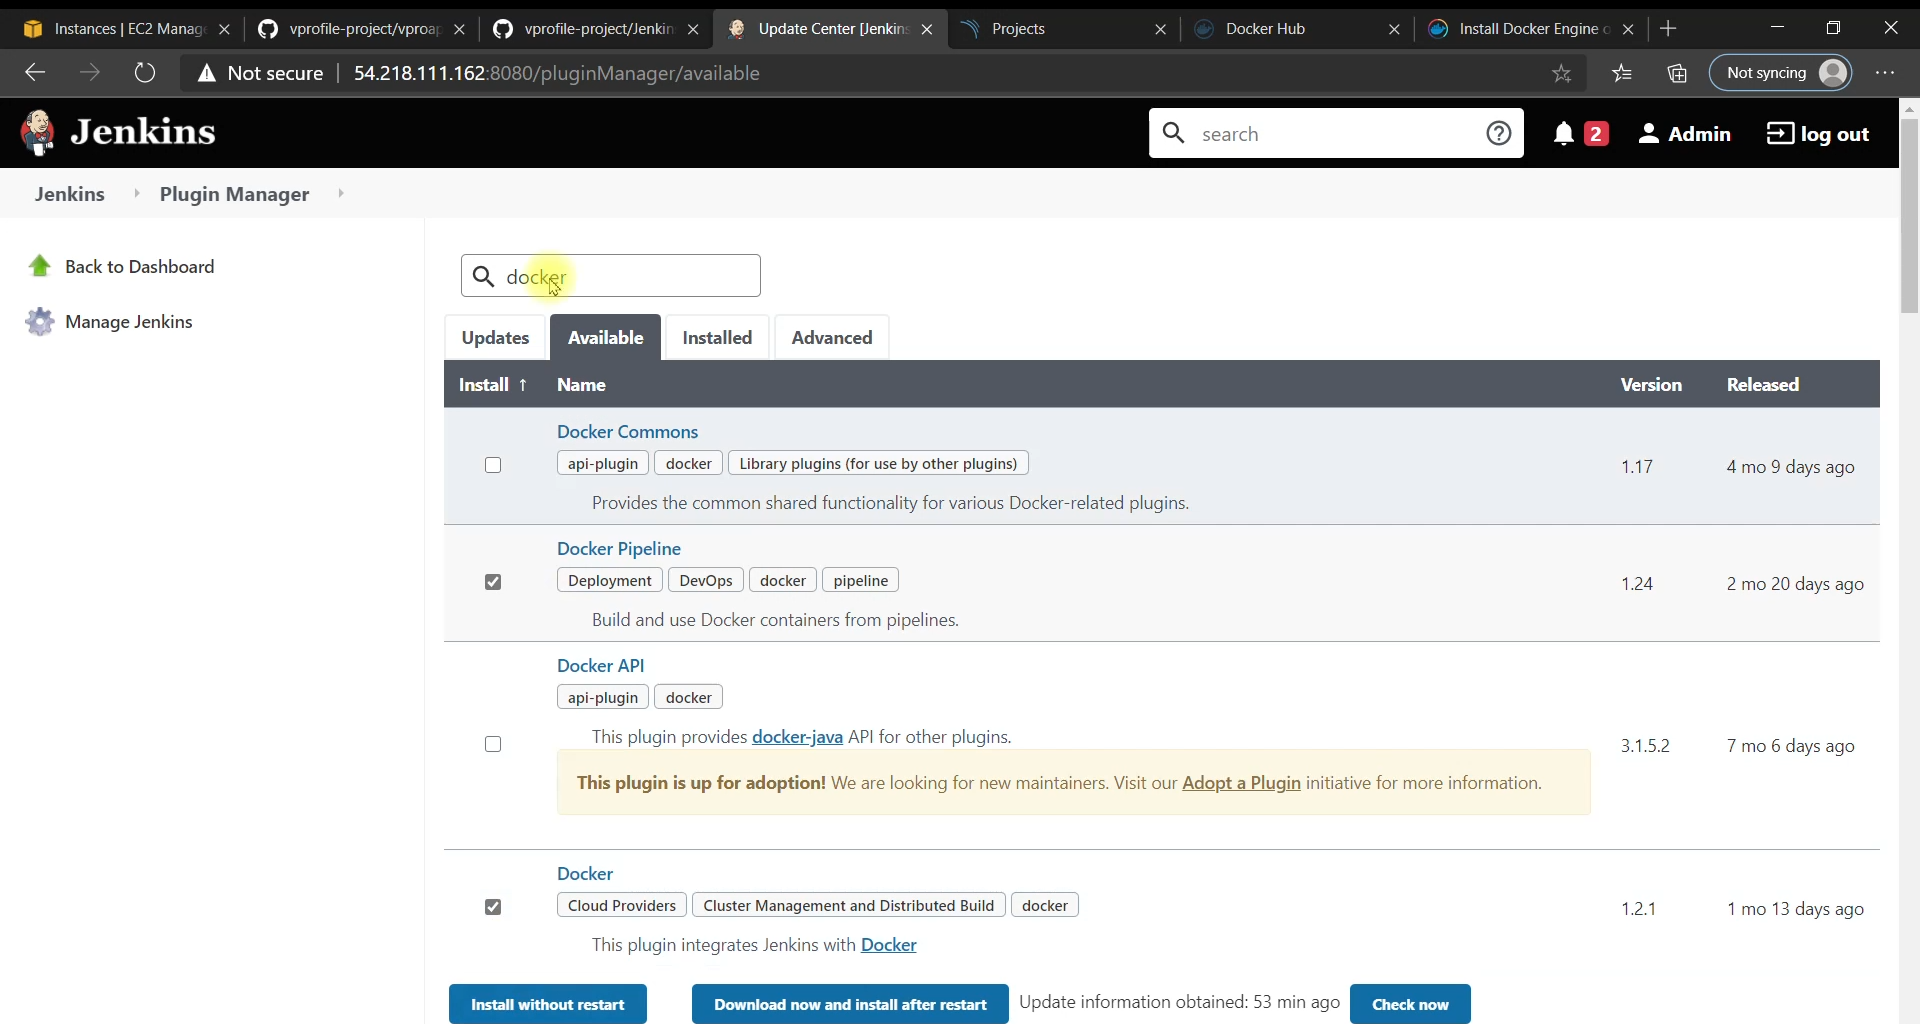1920x1024 pixels.
Task: Open a new browser tab
Action: click(x=1668, y=29)
